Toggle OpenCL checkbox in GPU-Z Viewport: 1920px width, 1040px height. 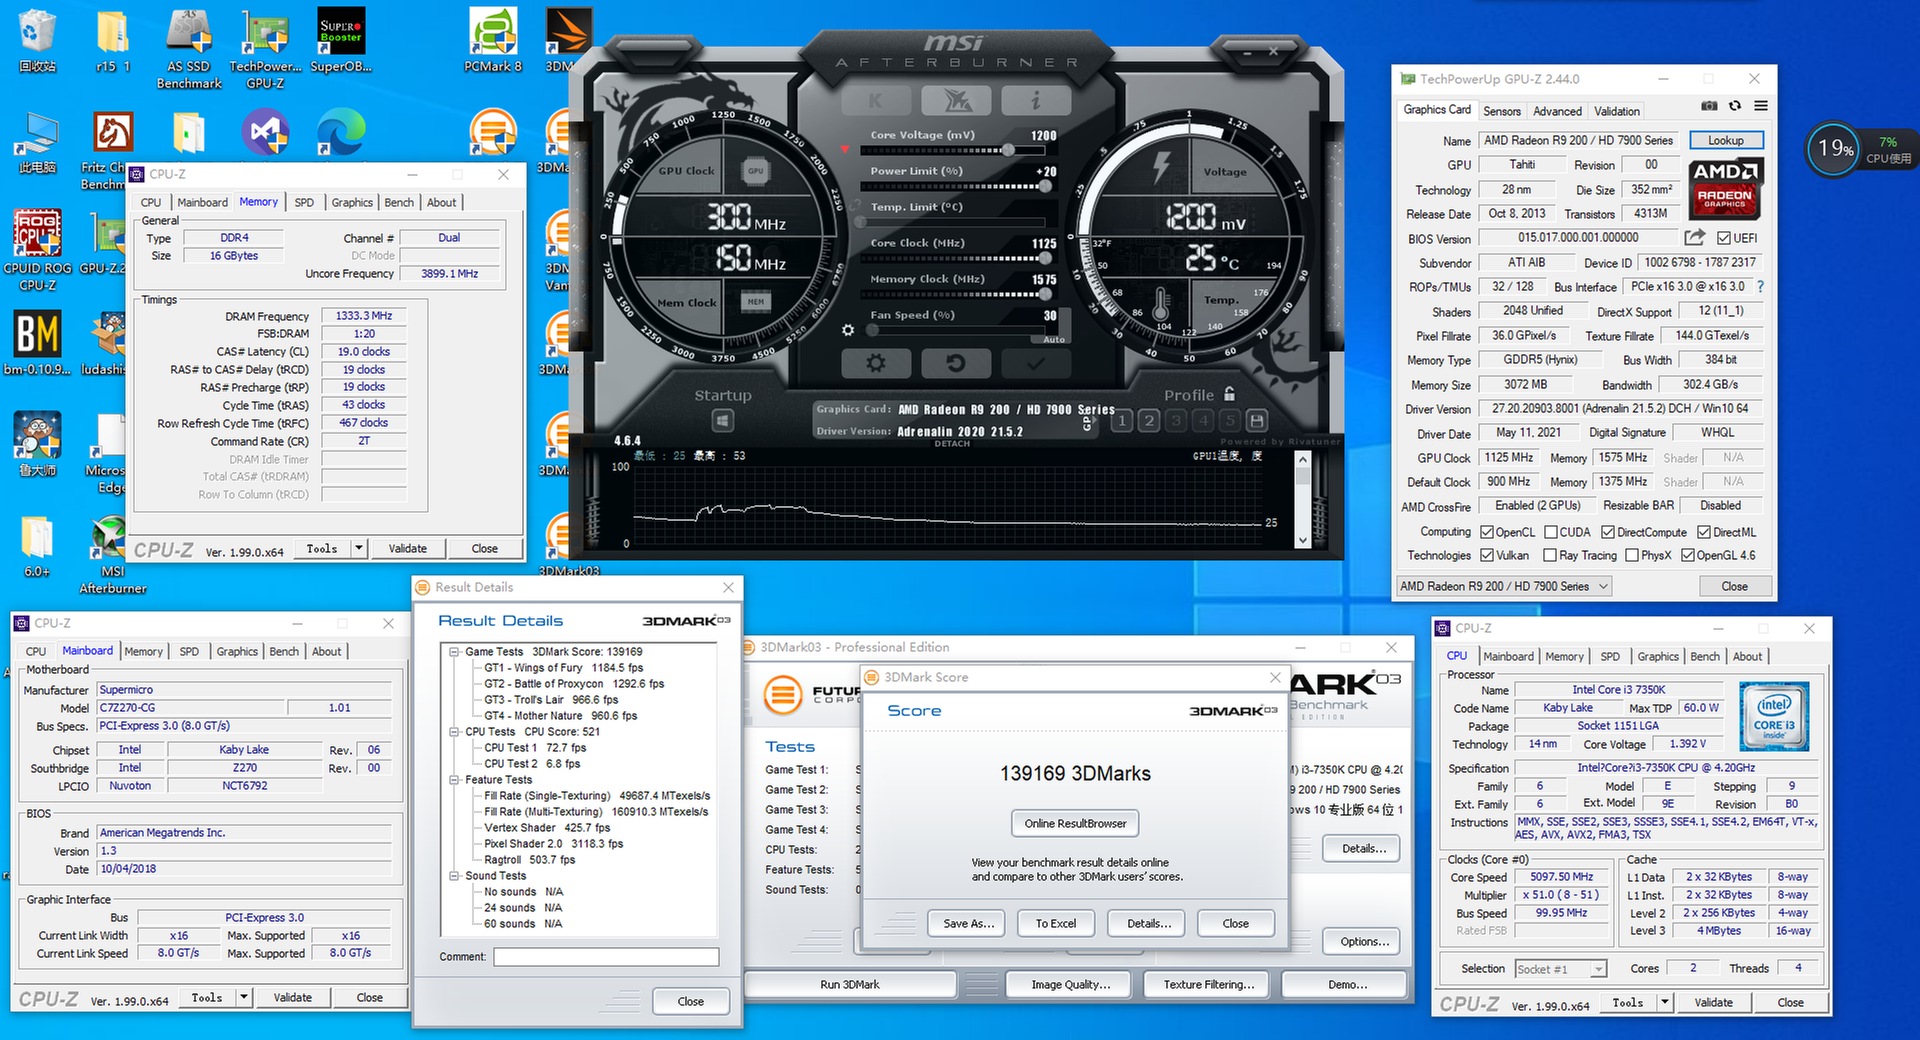(x=1487, y=532)
